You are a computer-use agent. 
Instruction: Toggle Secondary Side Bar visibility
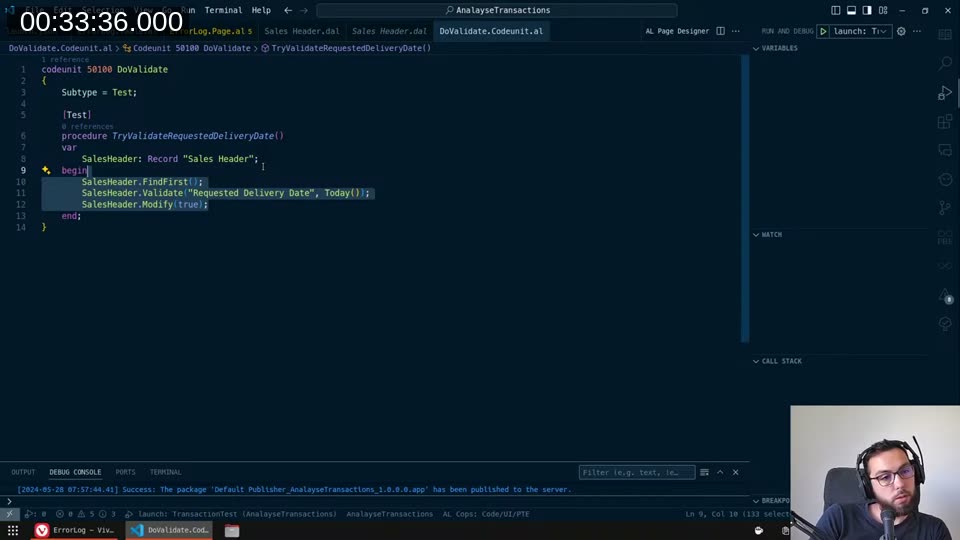(867, 10)
